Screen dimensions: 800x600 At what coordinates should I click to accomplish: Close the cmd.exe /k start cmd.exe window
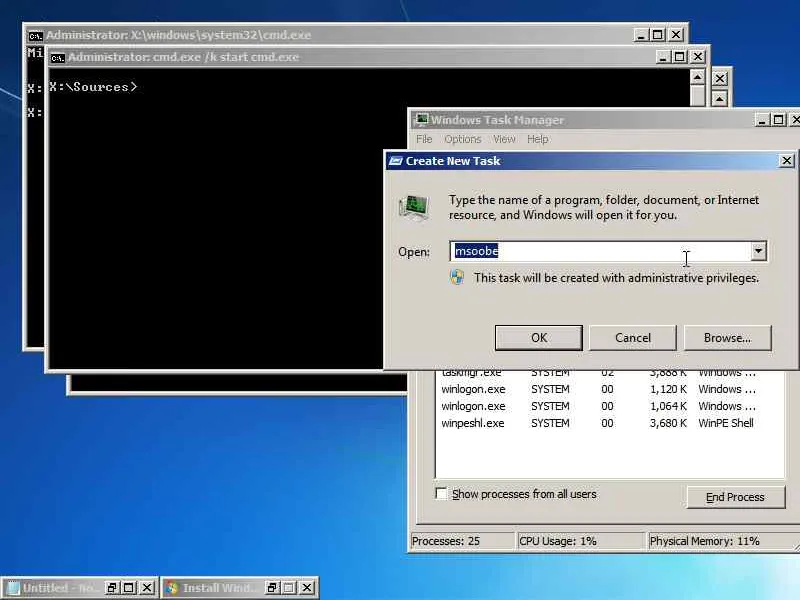[x=697, y=57]
